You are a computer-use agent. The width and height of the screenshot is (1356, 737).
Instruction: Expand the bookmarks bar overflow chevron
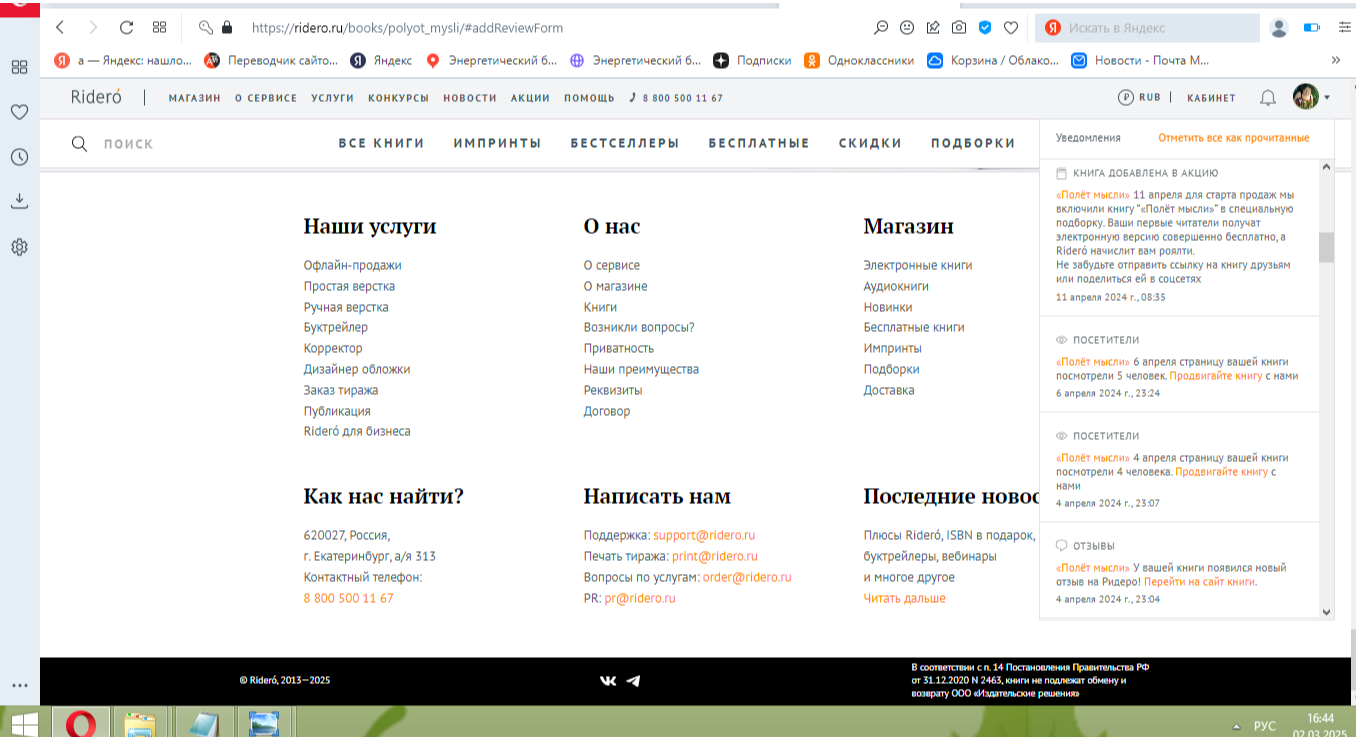[x=1335, y=60]
